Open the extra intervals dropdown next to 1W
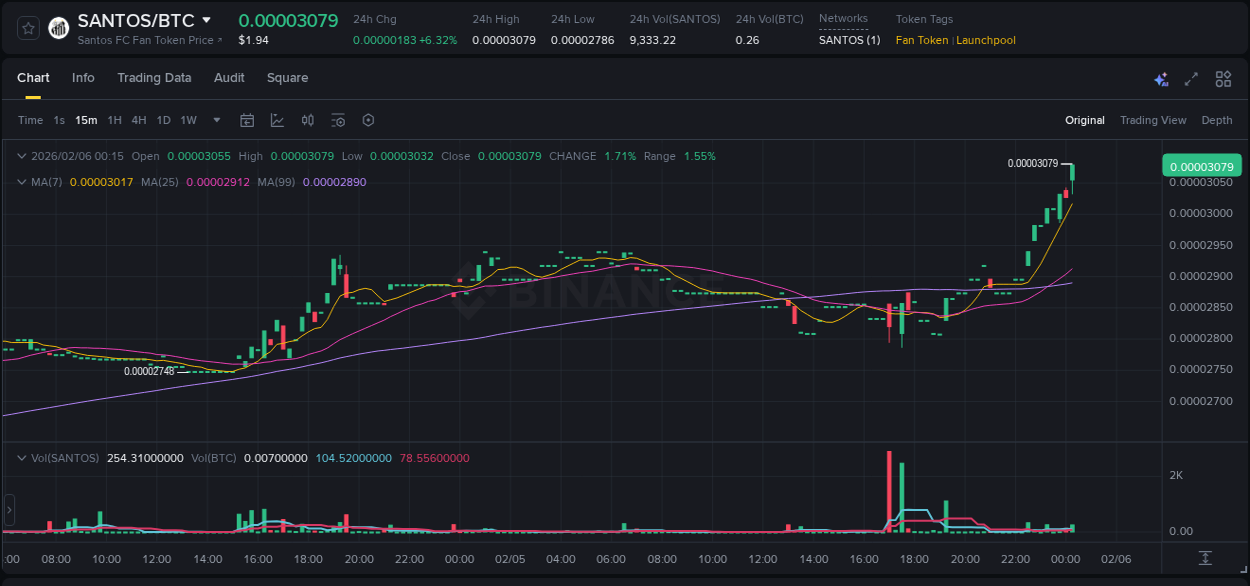Screen dimensions: 1250x586 coord(216,120)
